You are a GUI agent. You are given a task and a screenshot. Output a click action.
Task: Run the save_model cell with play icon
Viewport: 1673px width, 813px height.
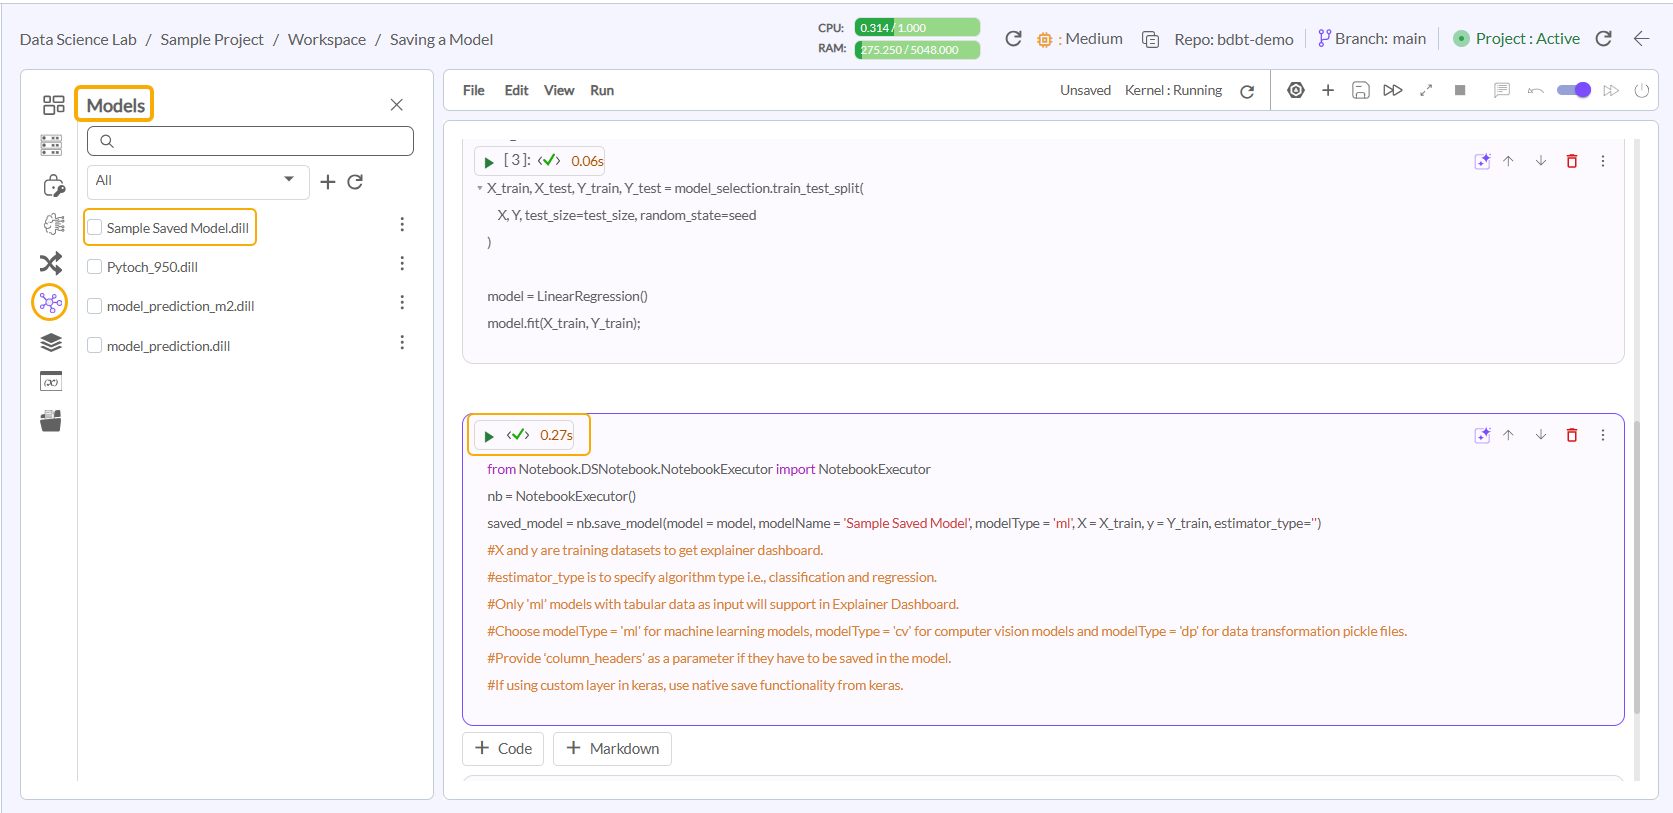[x=489, y=436]
